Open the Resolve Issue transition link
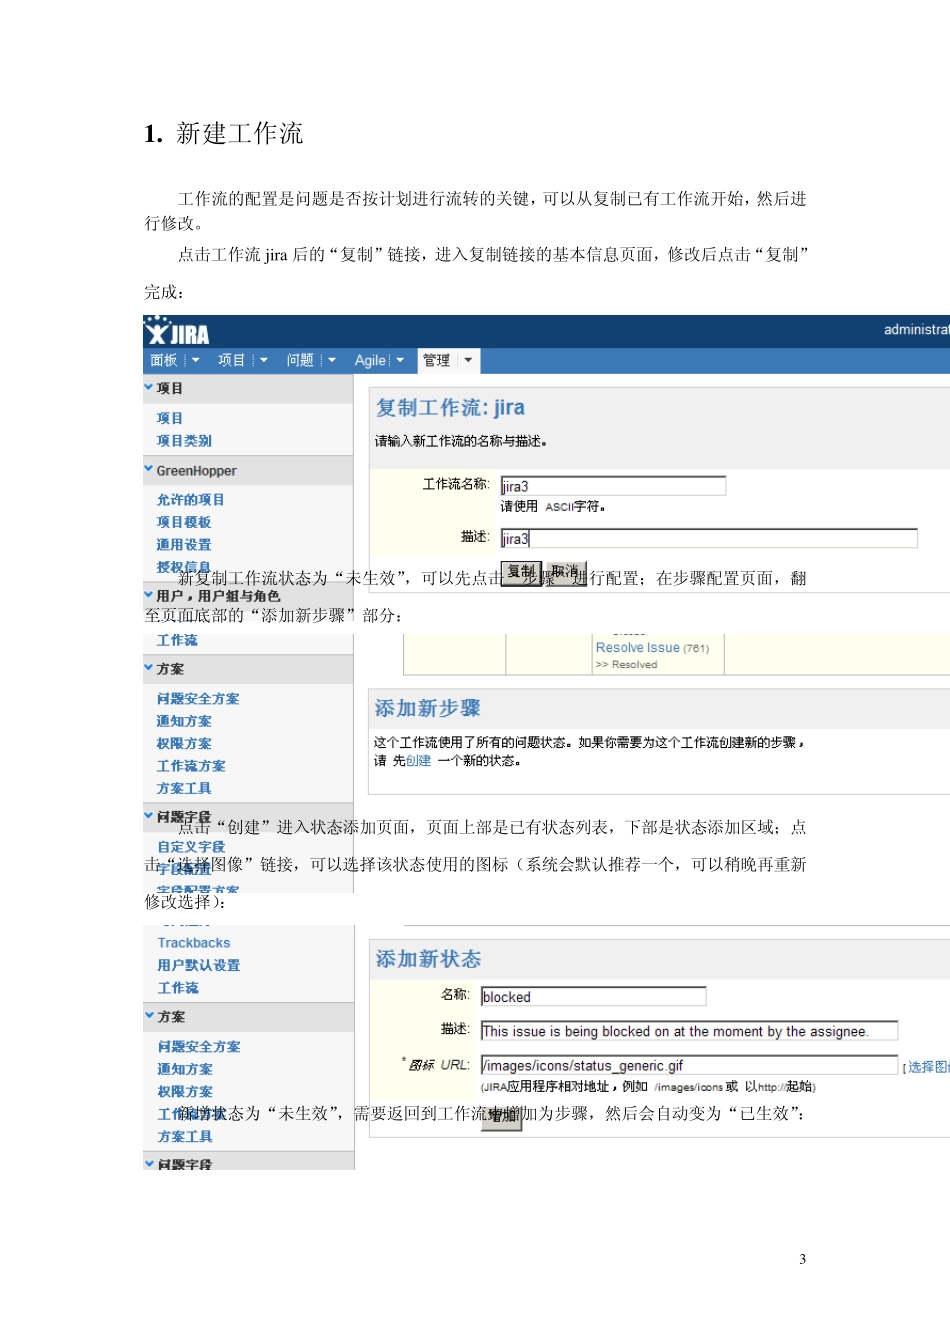The height and width of the screenshot is (1344, 950). 638,648
